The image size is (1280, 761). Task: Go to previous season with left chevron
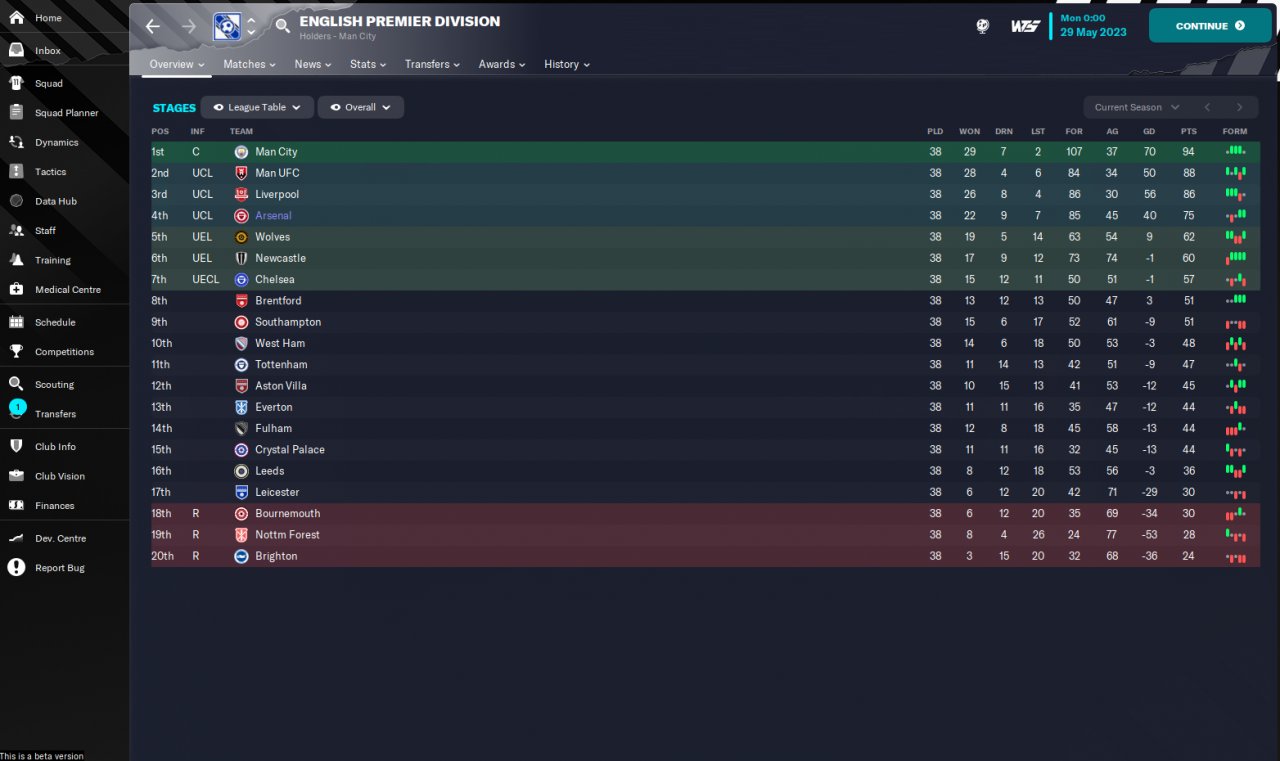click(x=1207, y=107)
